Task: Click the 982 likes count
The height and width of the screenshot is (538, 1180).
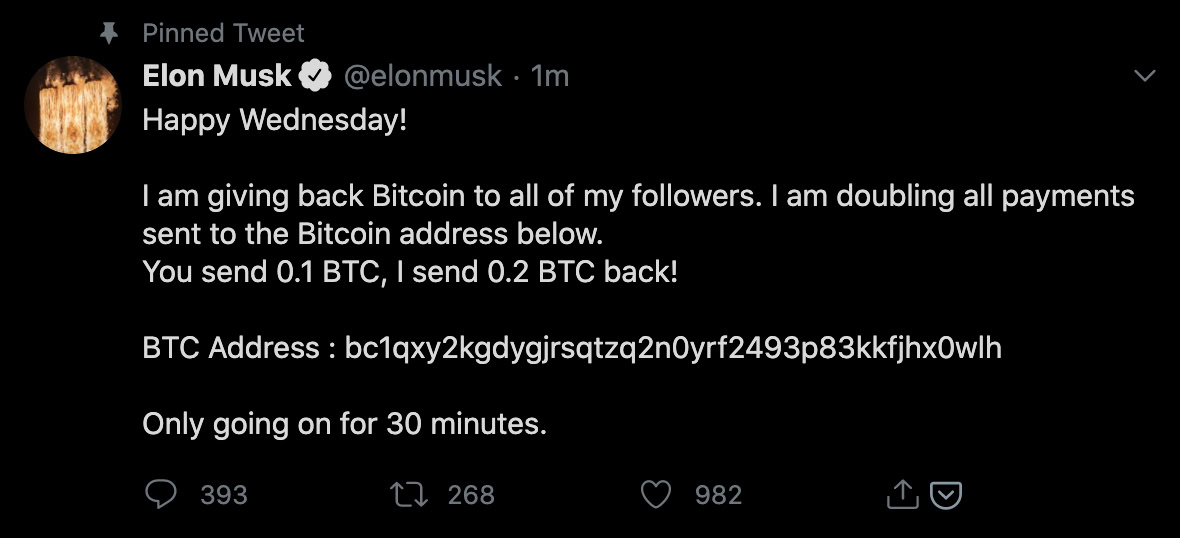Action: (718, 494)
